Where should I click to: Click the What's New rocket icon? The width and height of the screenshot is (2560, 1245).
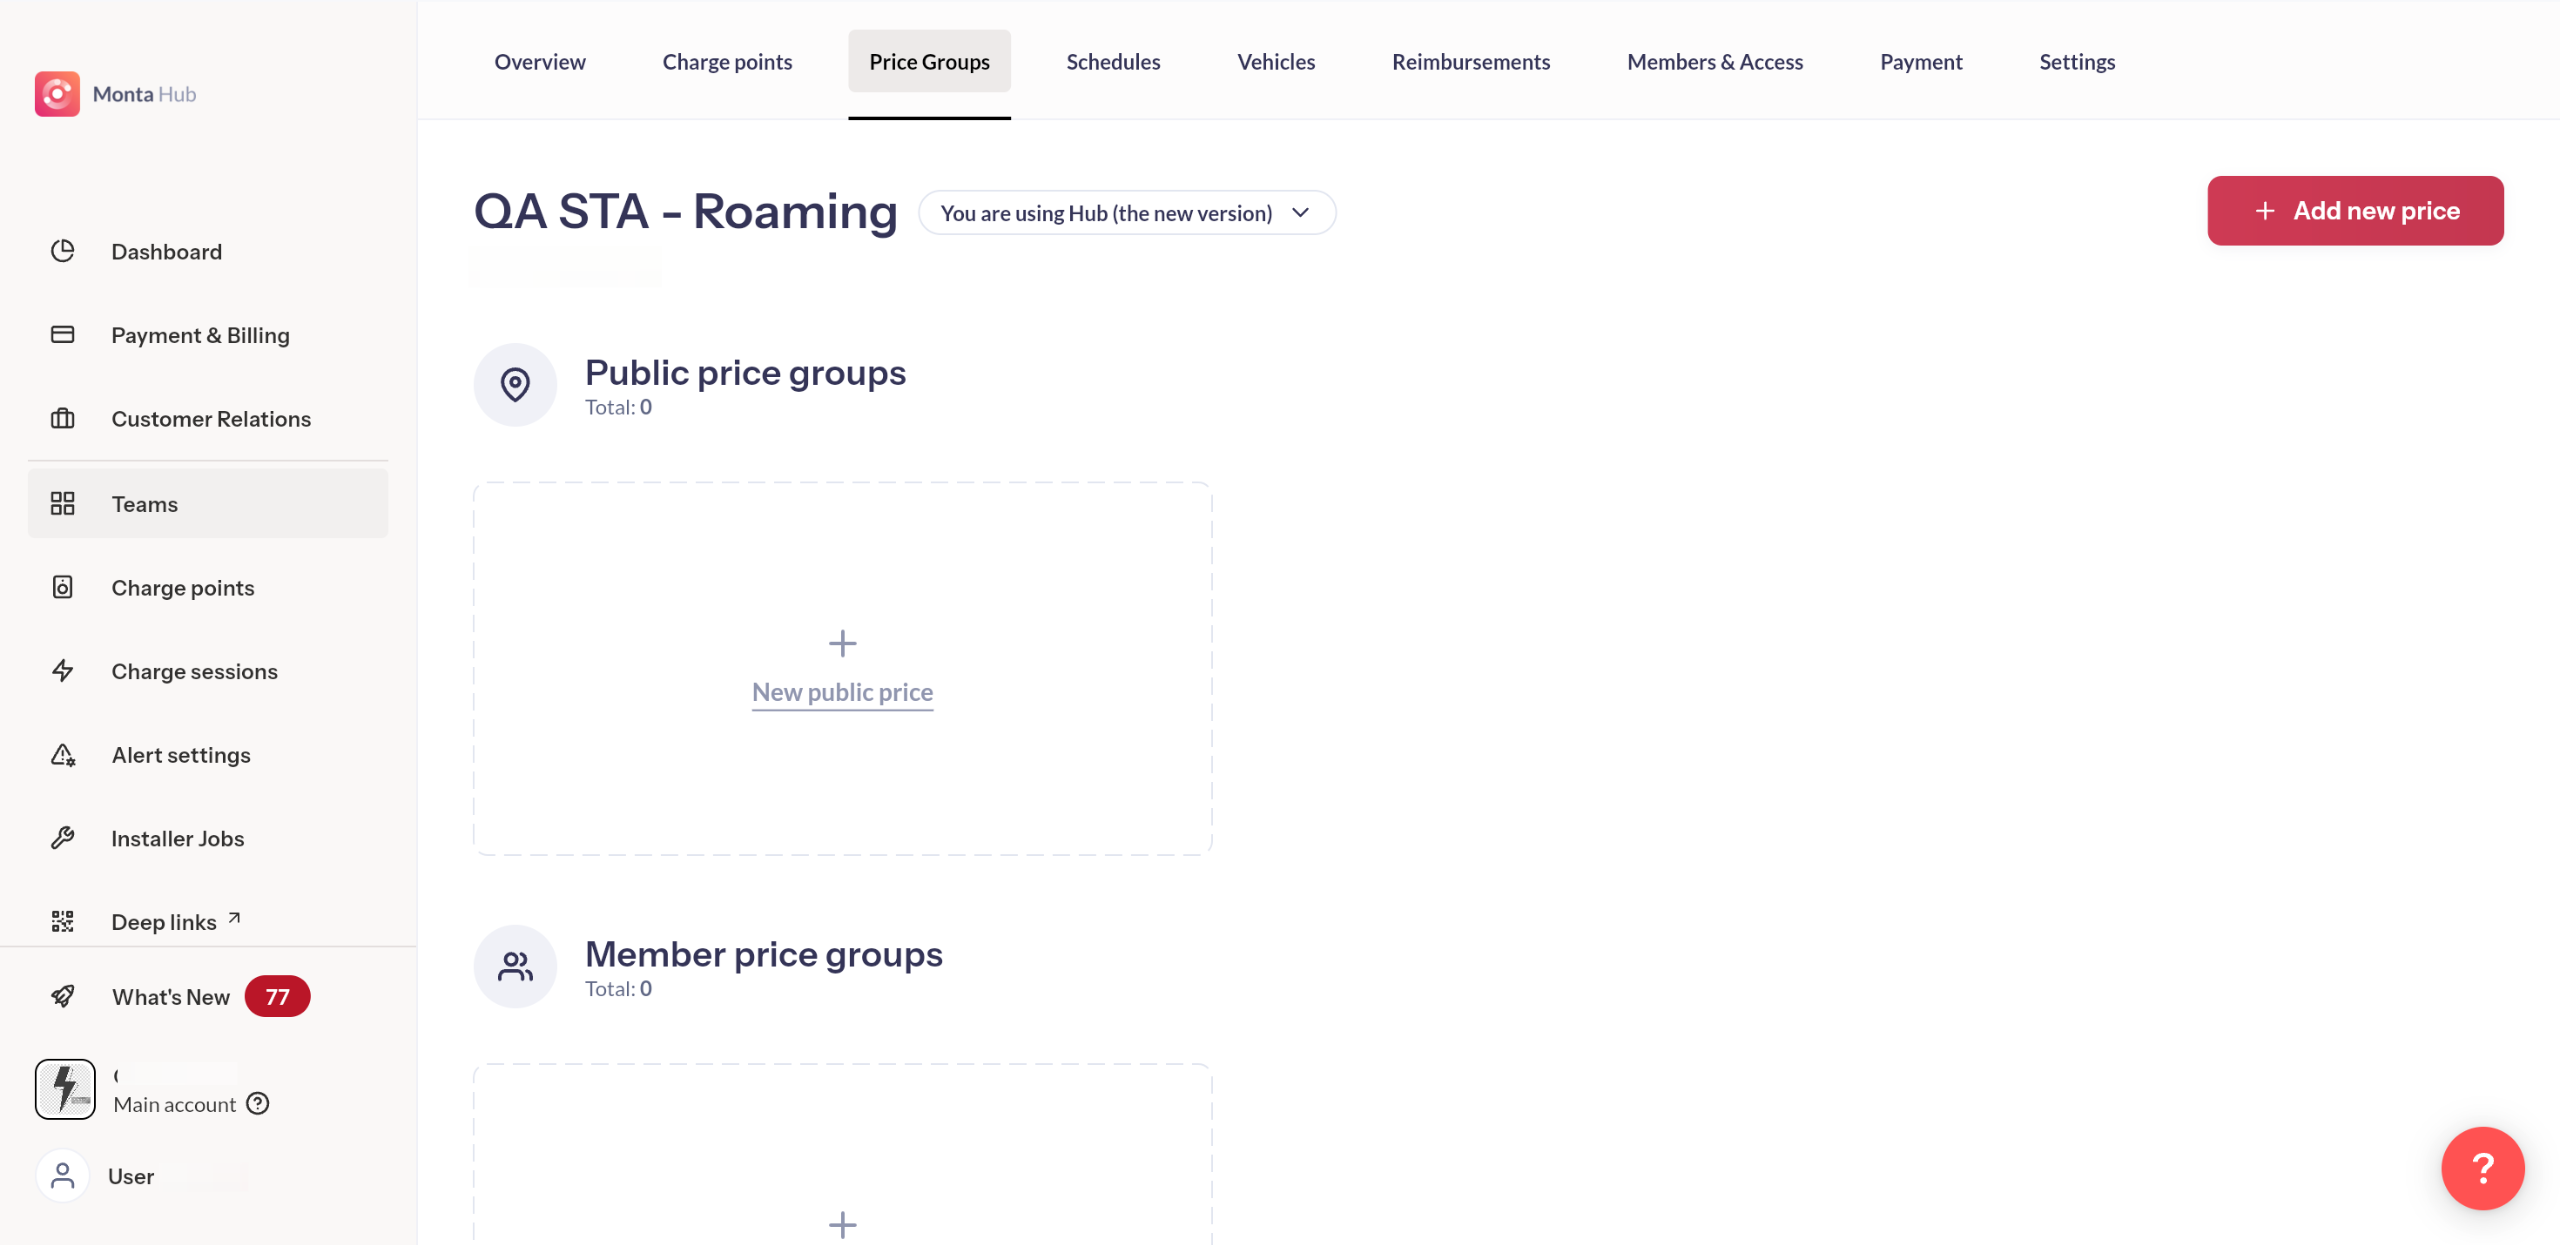tap(63, 996)
